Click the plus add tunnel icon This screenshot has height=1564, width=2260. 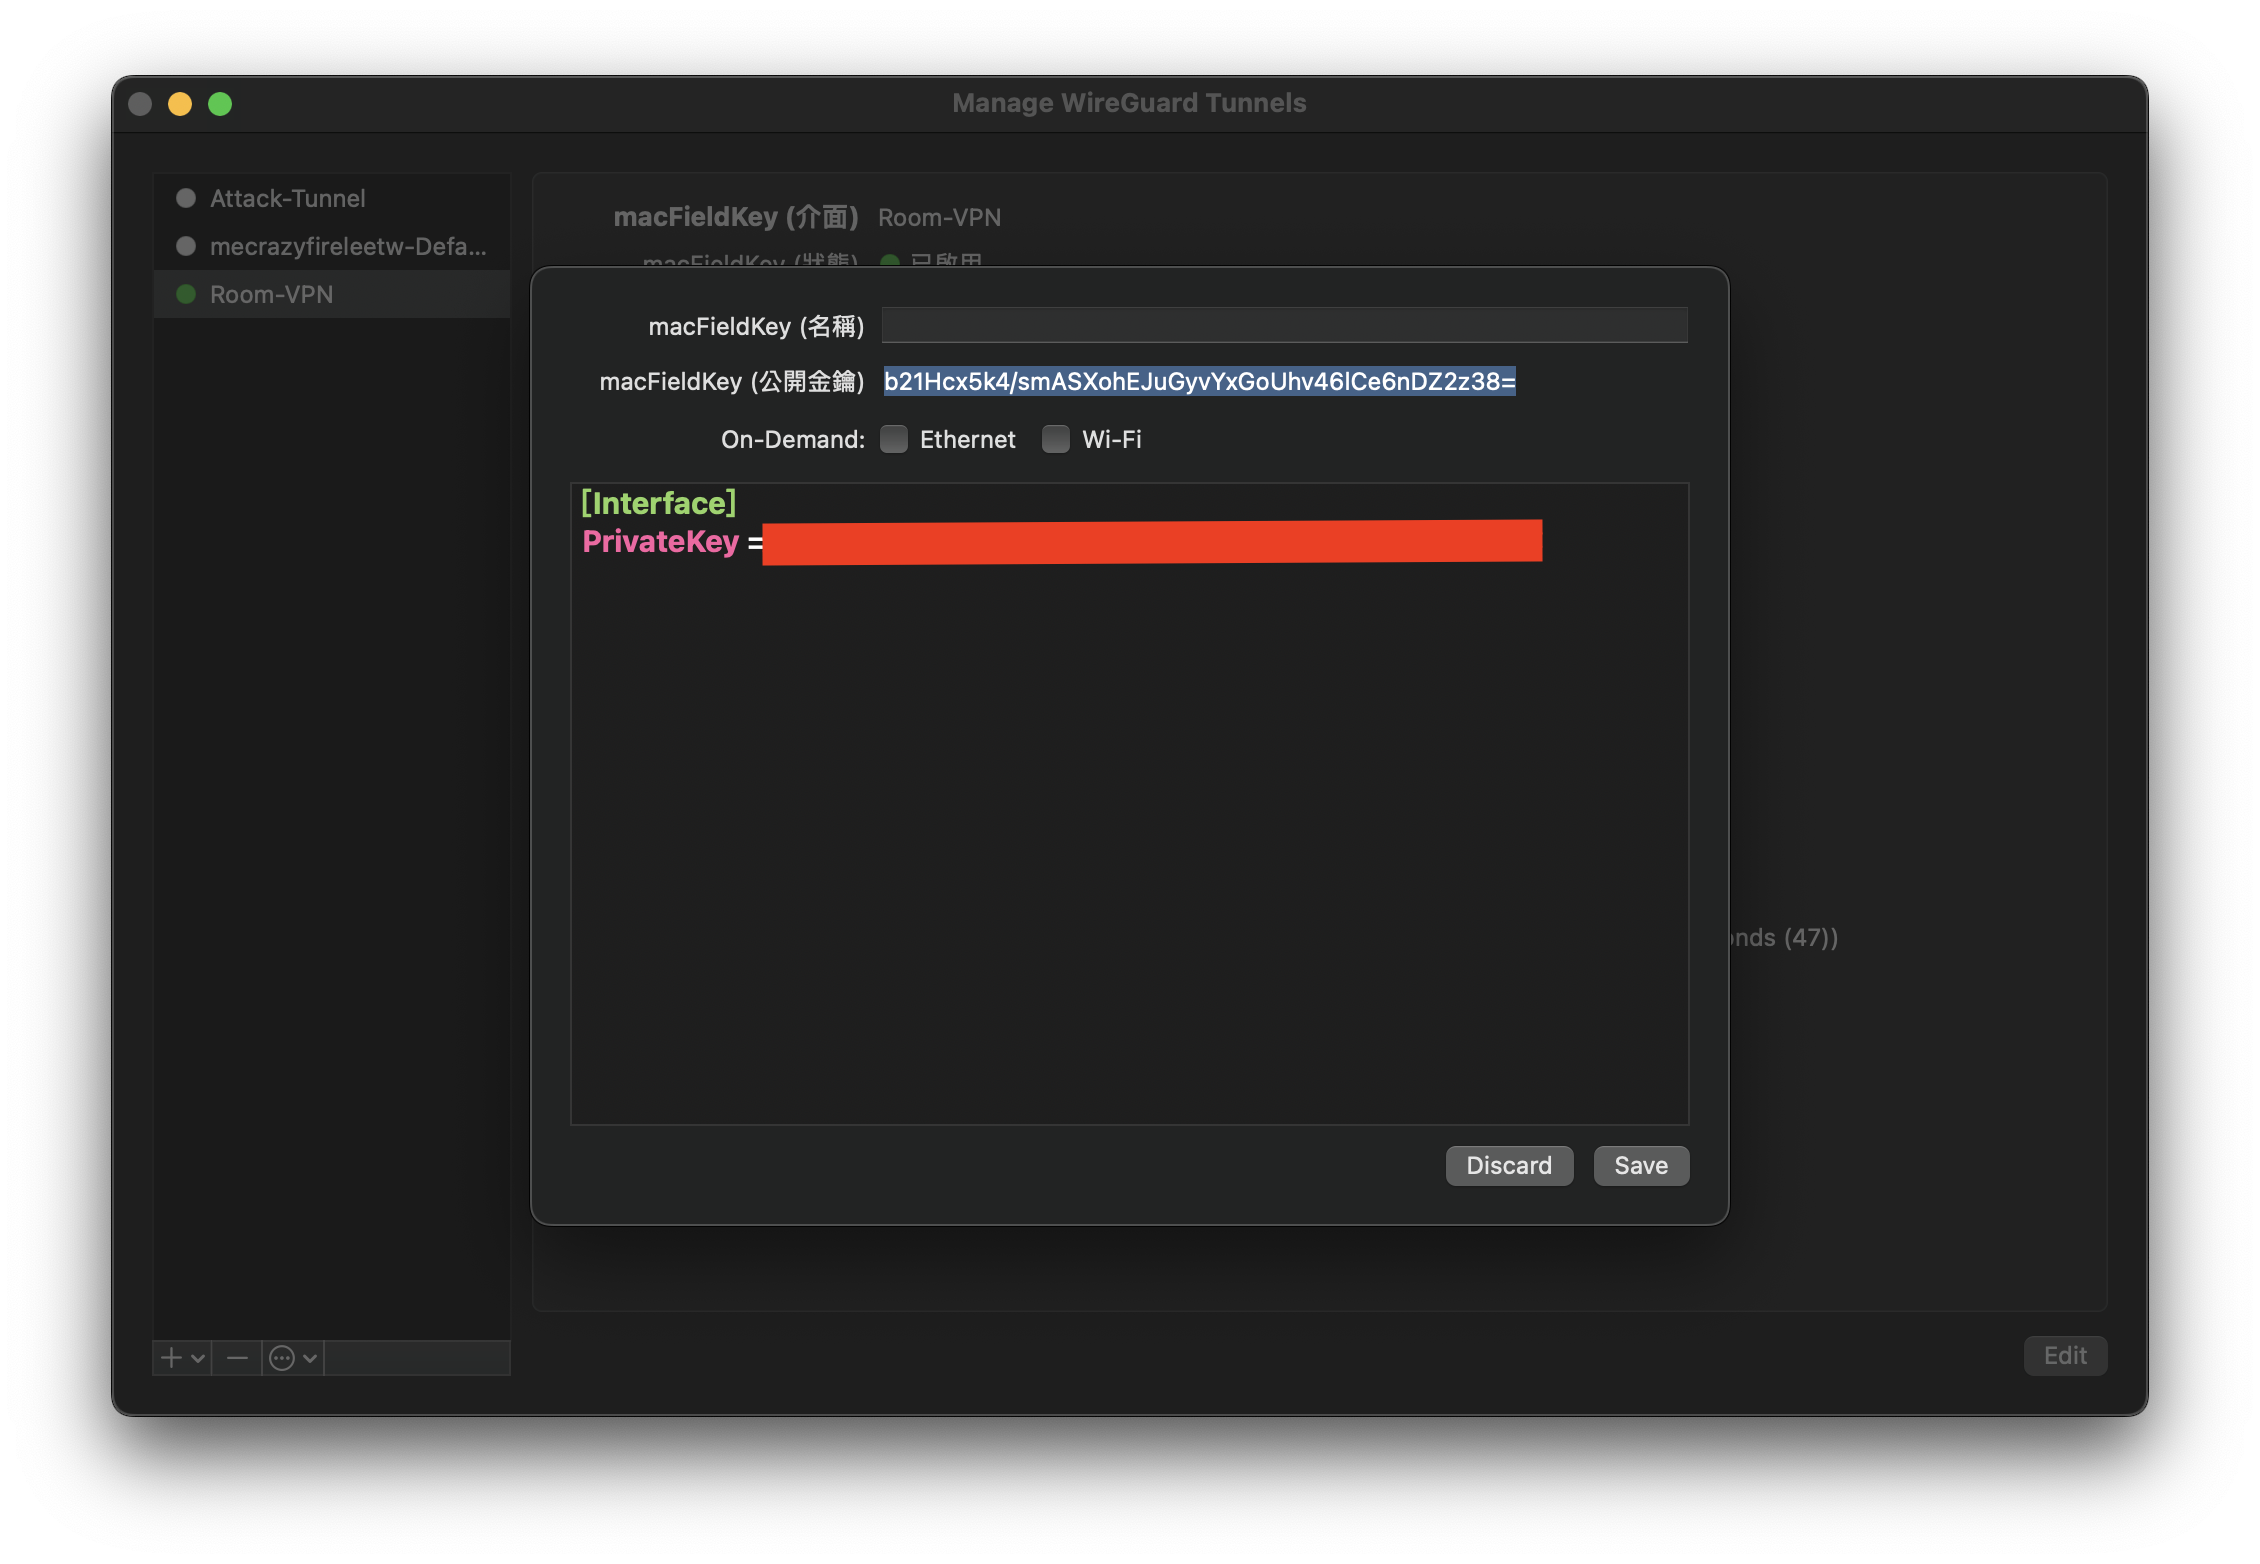[172, 1357]
